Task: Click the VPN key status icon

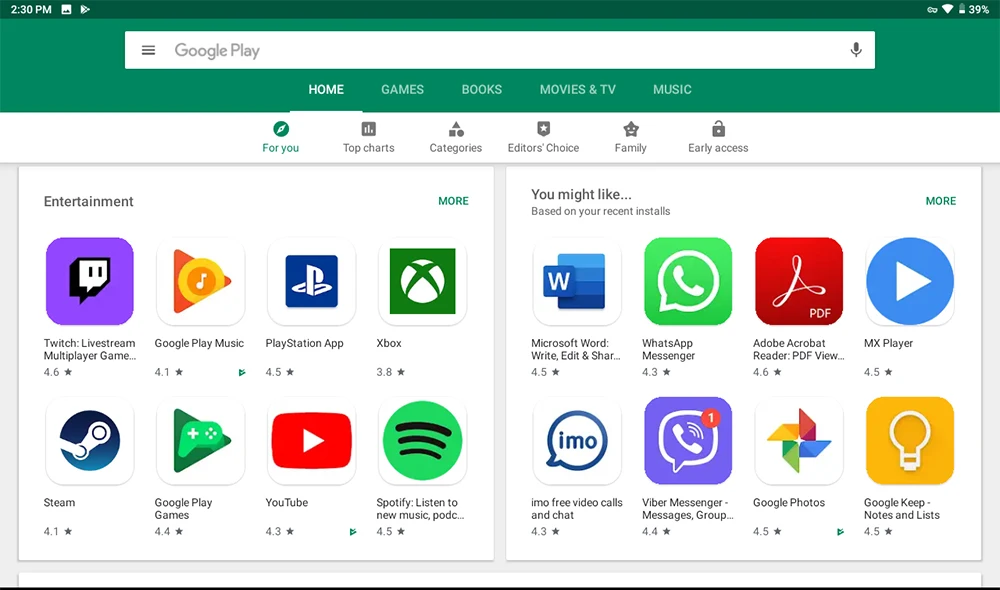Action: click(932, 10)
